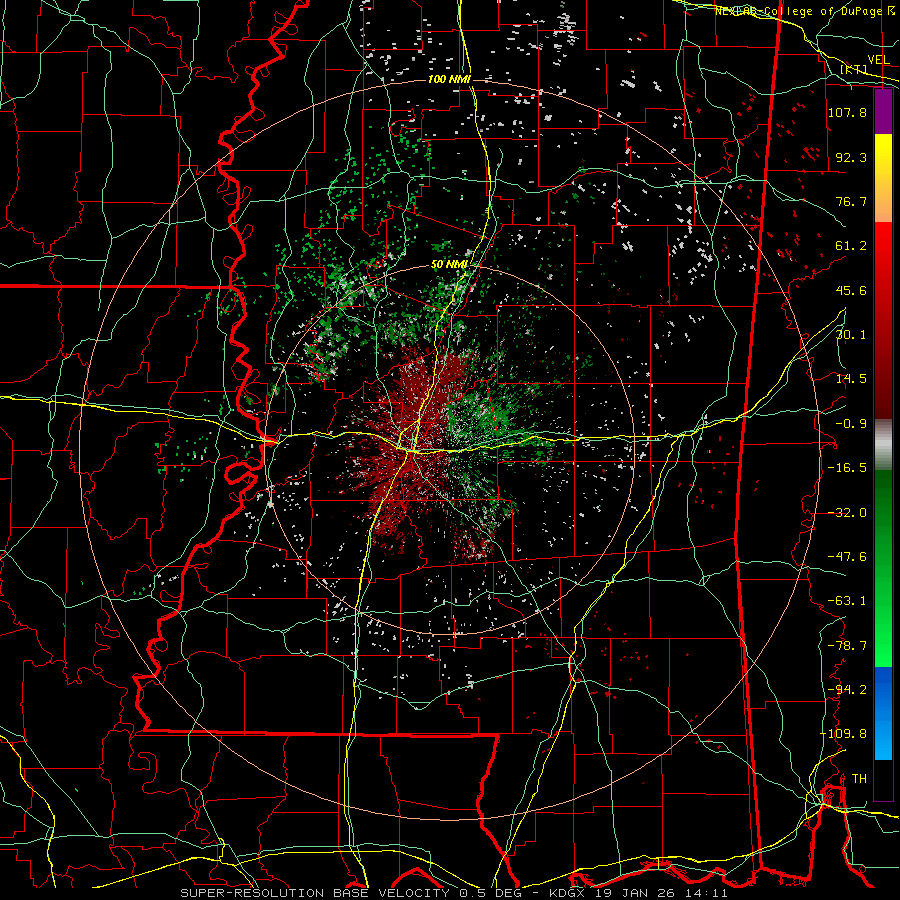Click the [KT] units label
Screen dimensions: 900x900
point(854,69)
